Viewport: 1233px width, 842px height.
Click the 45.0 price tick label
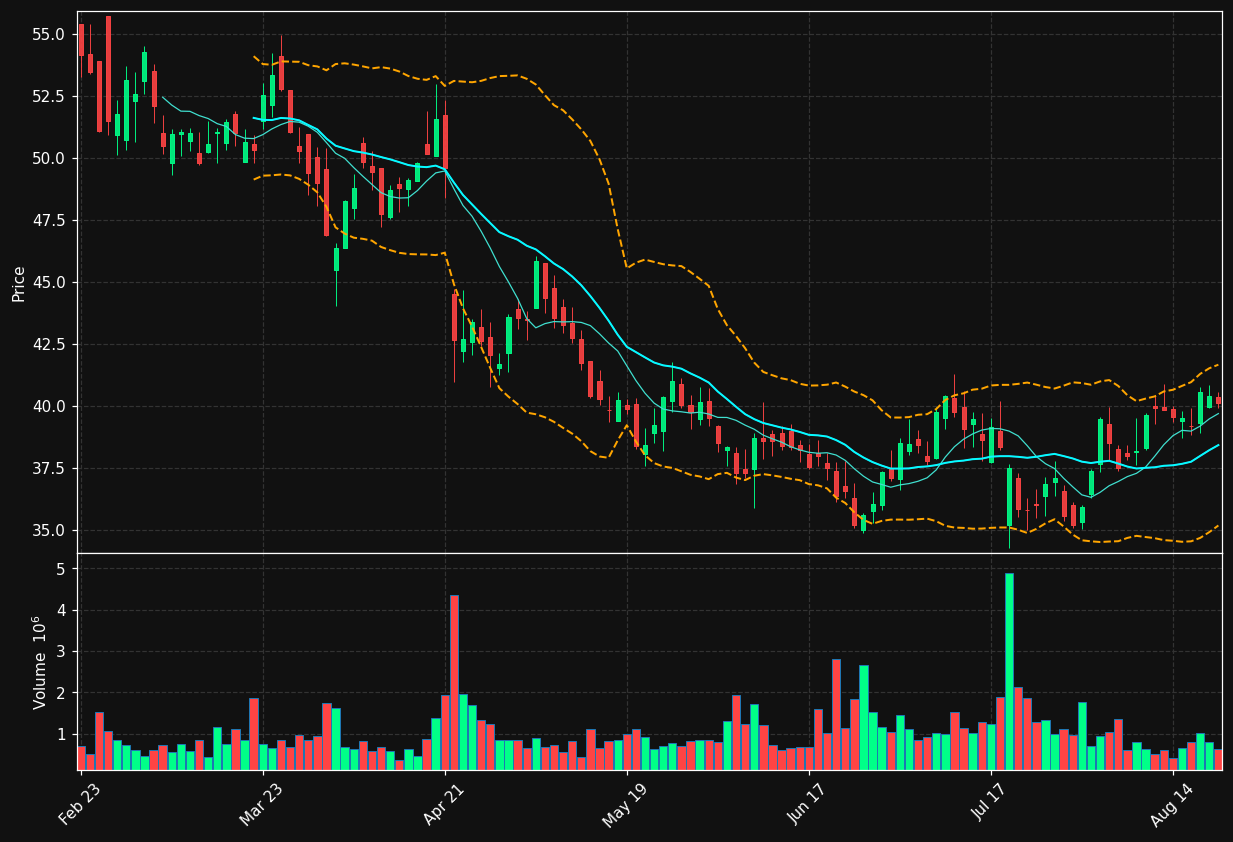click(49, 282)
